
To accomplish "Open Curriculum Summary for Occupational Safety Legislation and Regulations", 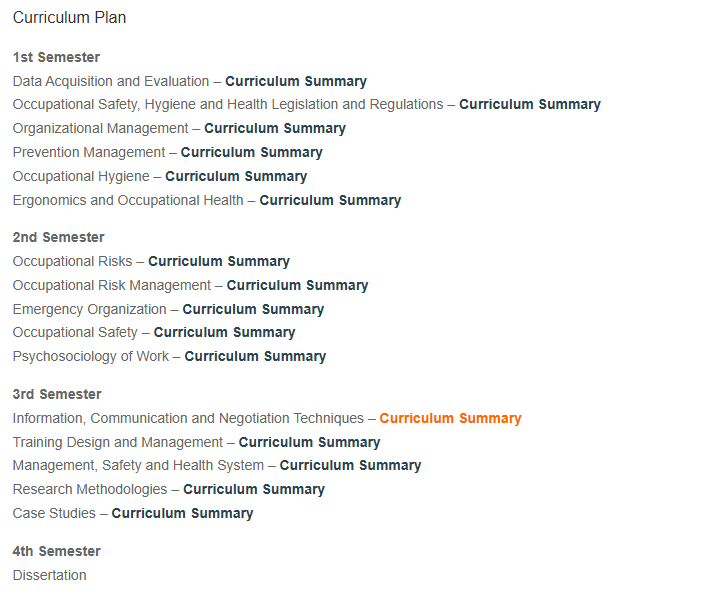I will click(x=530, y=104).
